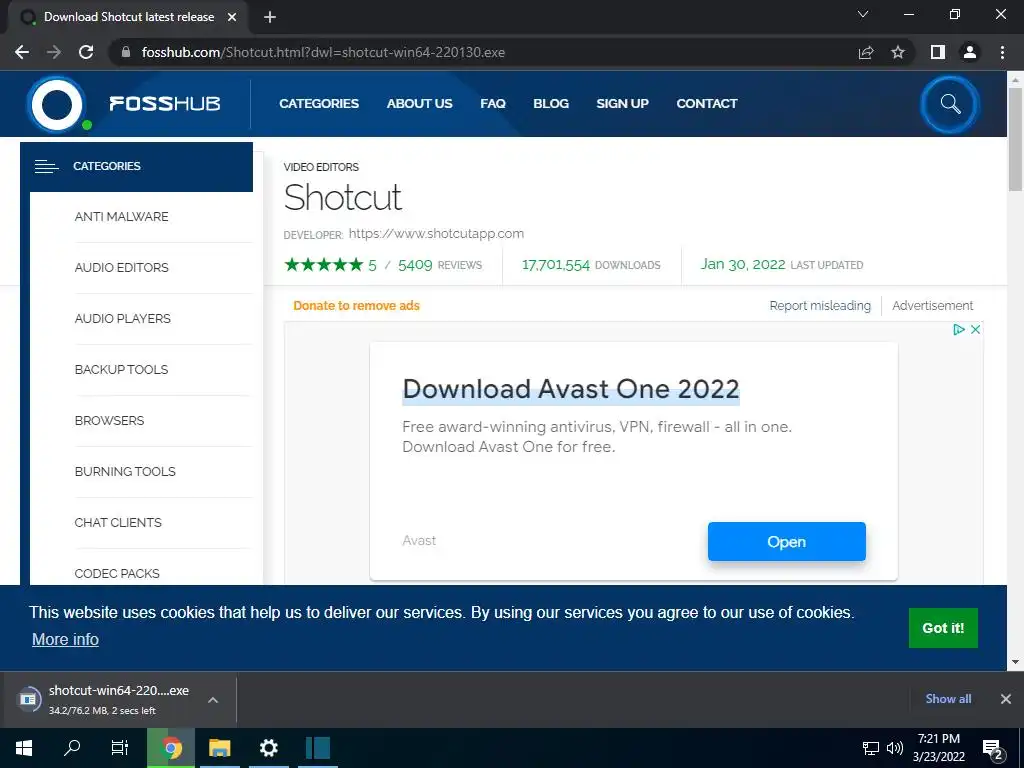Screen dimensions: 1024x768
Task: Click the page vertical scrollbar thumb
Action: (x=1016, y=138)
